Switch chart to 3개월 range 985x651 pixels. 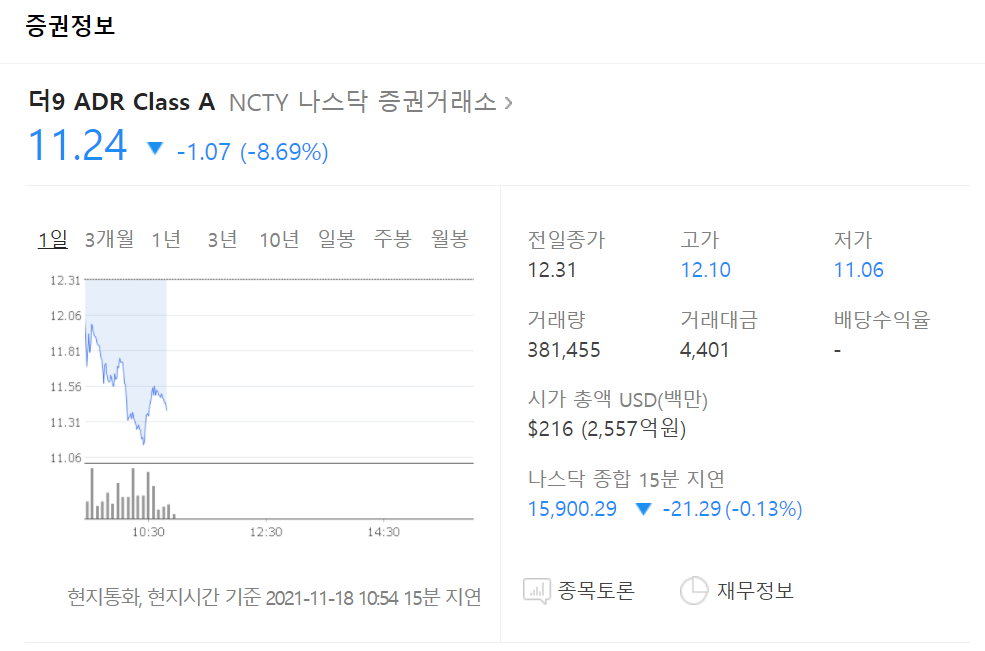pyautogui.click(x=109, y=239)
